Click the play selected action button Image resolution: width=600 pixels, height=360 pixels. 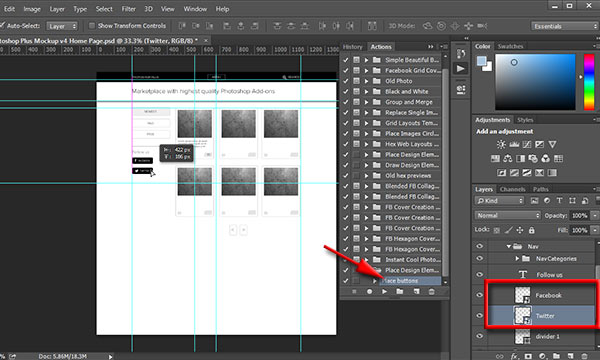385,292
